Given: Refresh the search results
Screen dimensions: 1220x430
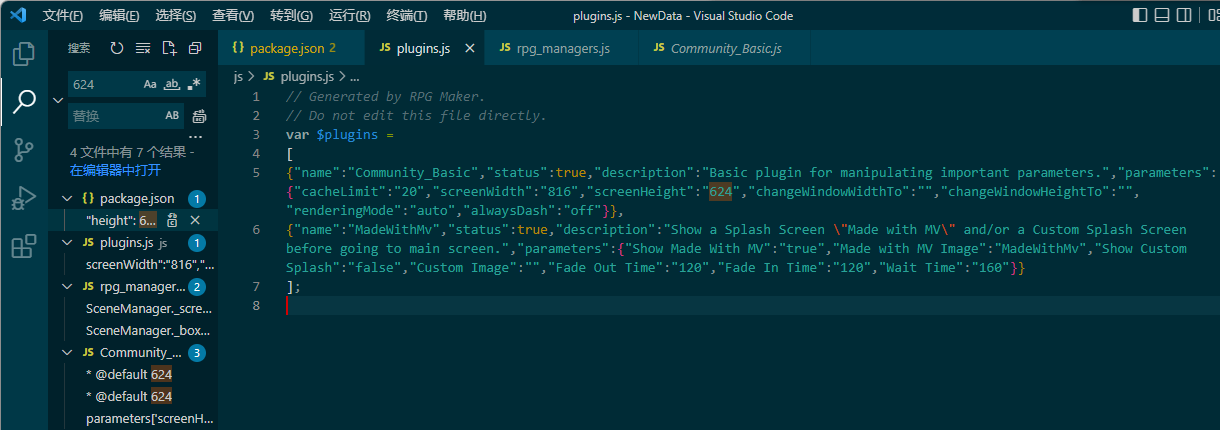Looking at the screenshot, I should click(117, 48).
